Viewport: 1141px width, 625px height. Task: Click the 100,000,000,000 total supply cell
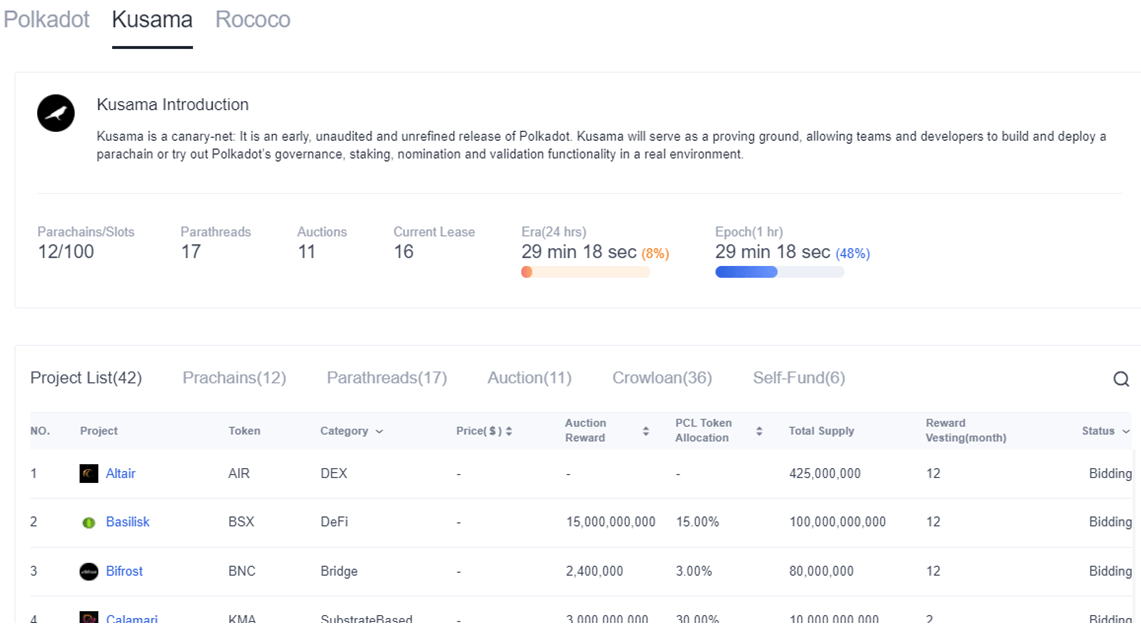838,522
